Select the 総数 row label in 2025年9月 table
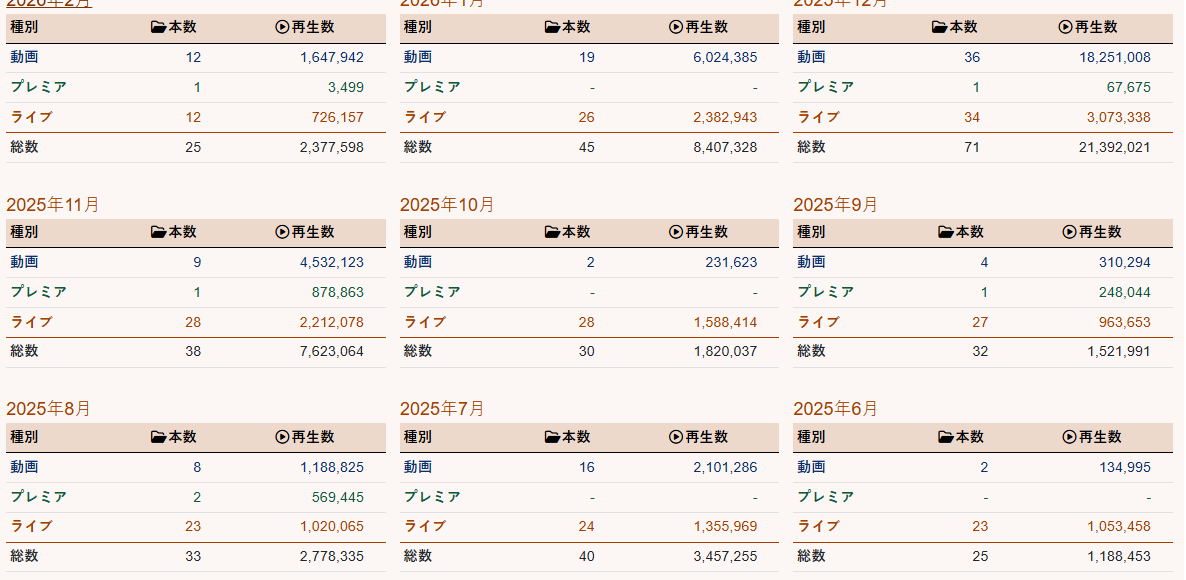This screenshot has width=1186, height=580. [x=812, y=351]
